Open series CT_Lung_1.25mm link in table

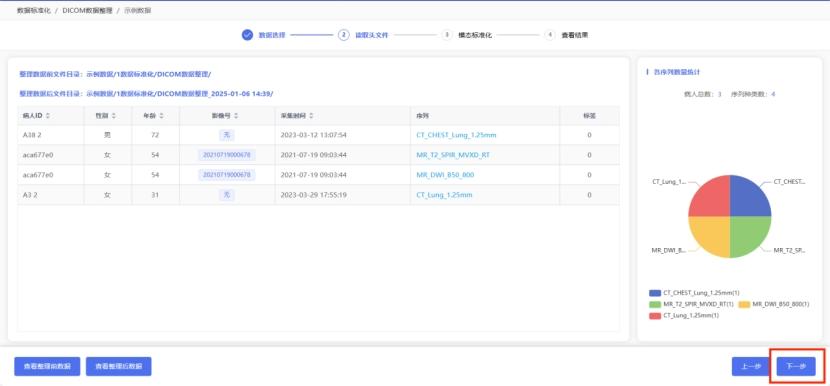click(x=444, y=195)
